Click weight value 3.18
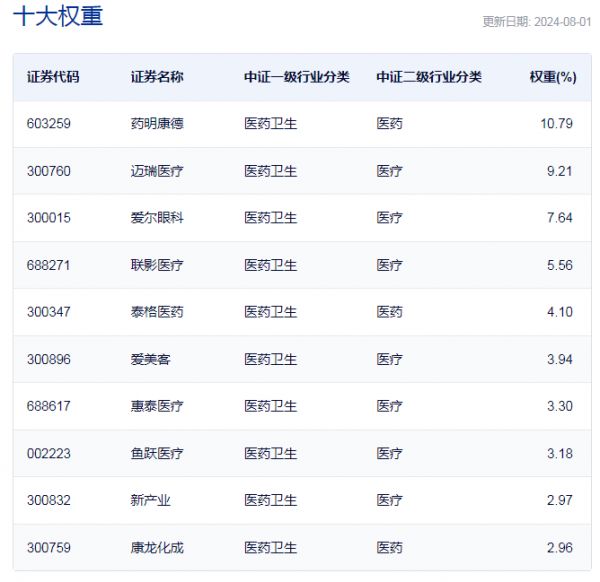Image resolution: width=600 pixels, height=582 pixels. click(559, 453)
